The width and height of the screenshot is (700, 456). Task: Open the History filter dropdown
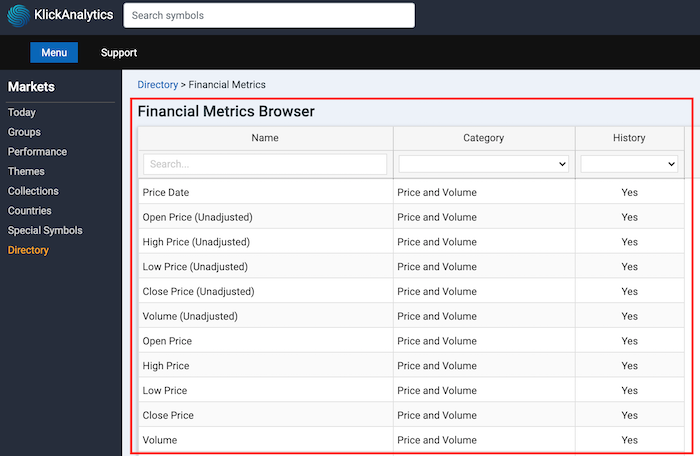(x=629, y=164)
